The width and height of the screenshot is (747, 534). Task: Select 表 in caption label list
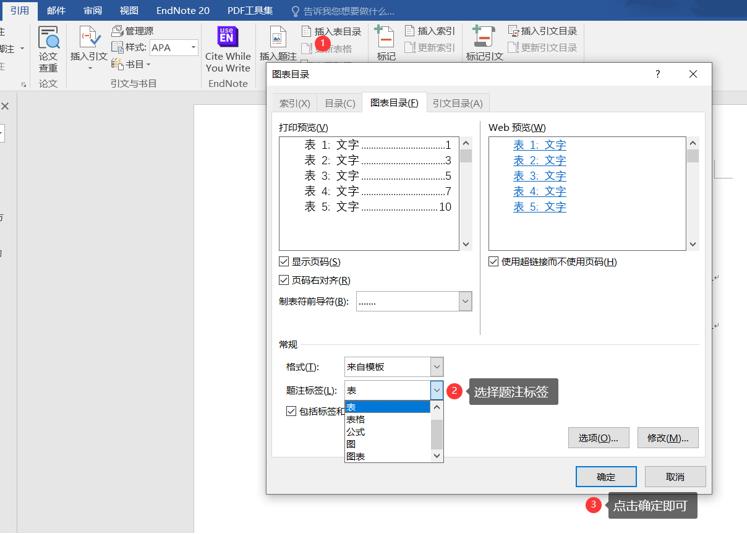point(387,407)
